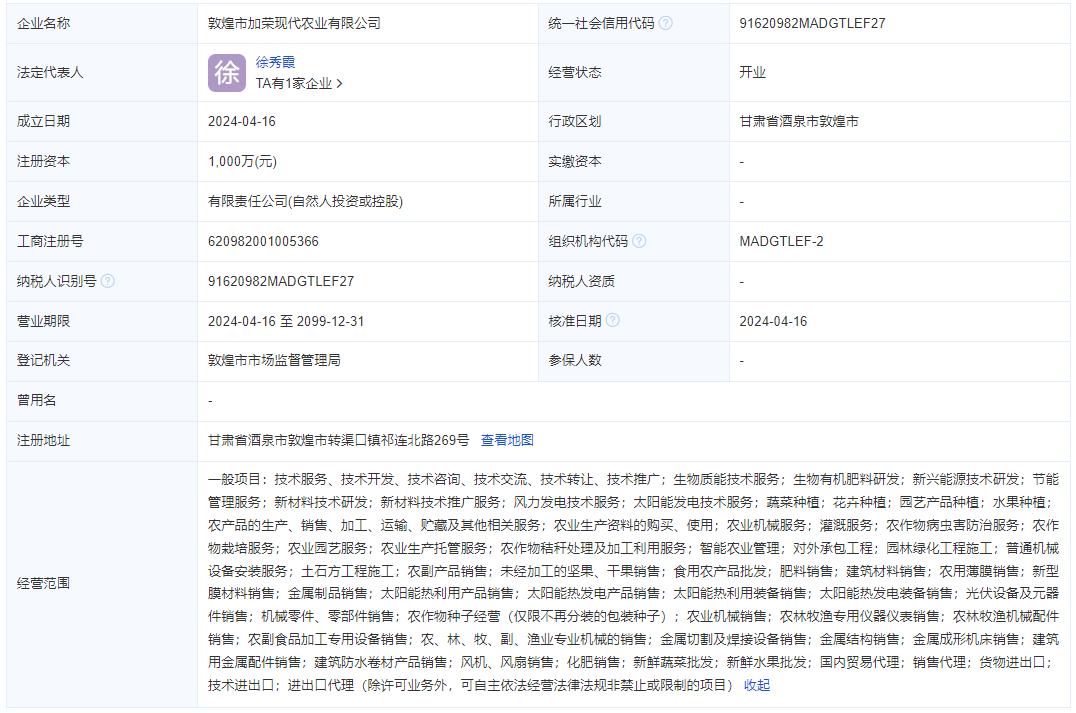Click help icon beside 统一社会信用代码
This screenshot has height=713, width=1076.
[x=666, y=23]
